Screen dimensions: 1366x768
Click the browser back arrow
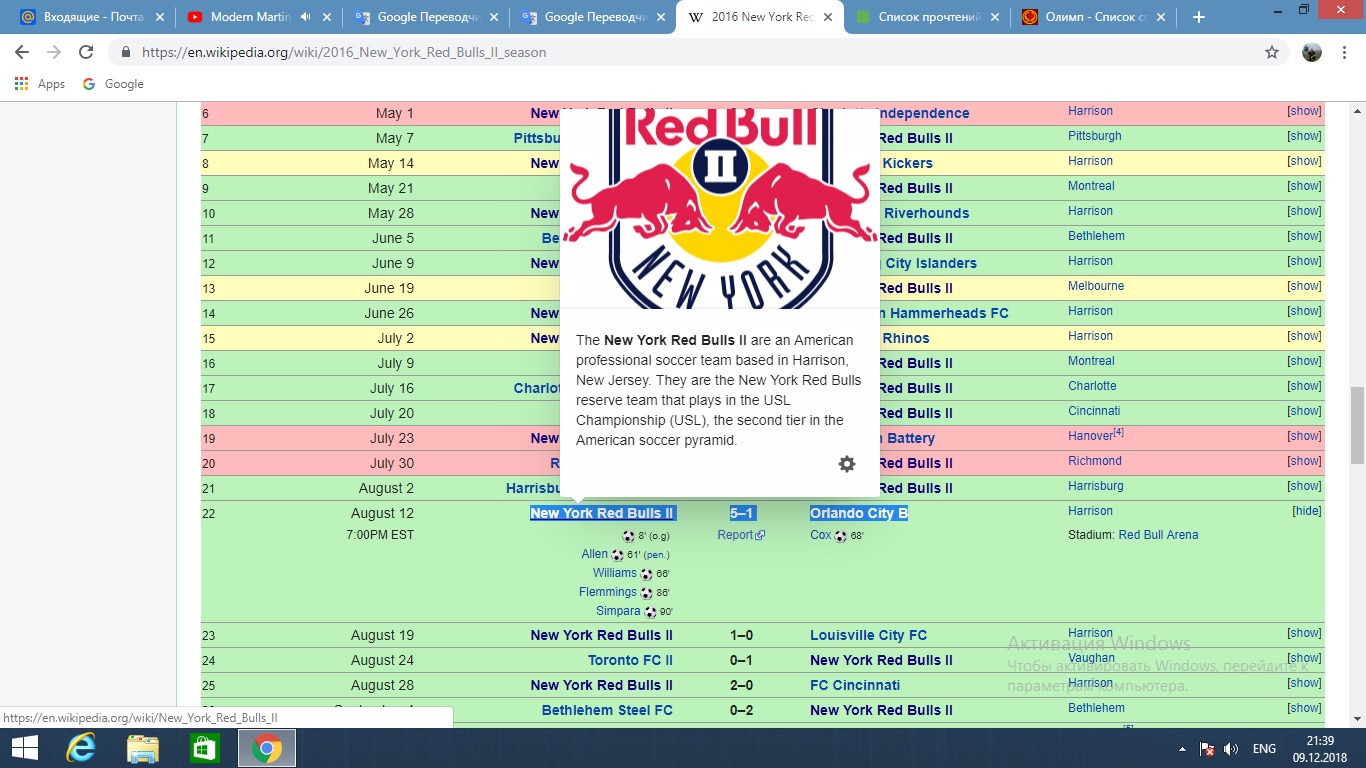22,52
